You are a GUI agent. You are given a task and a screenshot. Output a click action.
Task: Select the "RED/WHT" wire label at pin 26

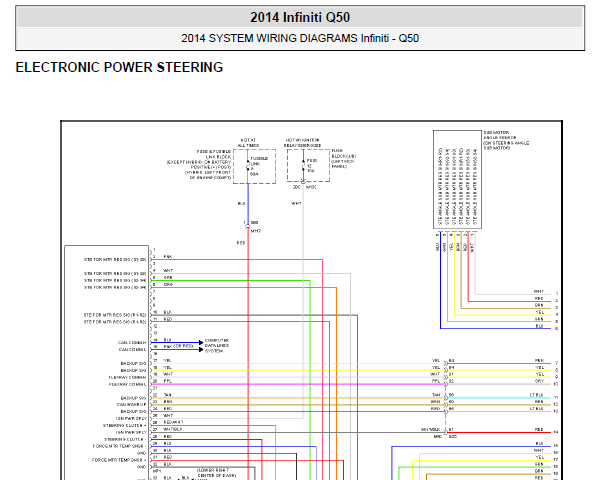173,422
